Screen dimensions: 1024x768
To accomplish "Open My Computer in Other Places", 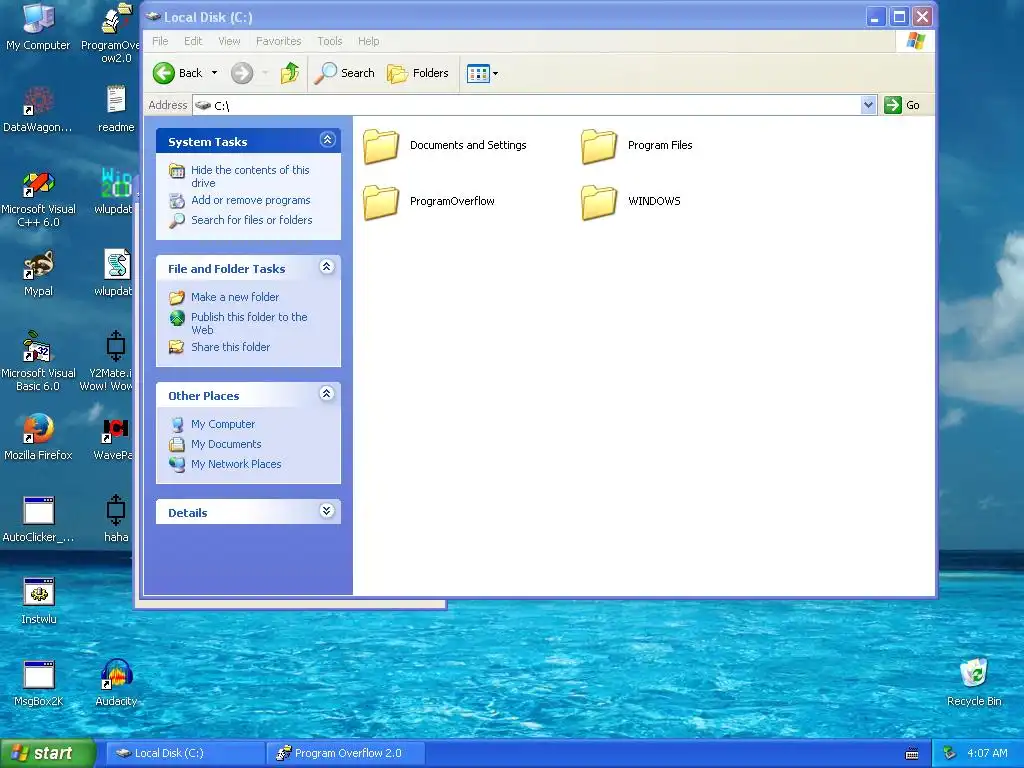I will click(223, 424).
